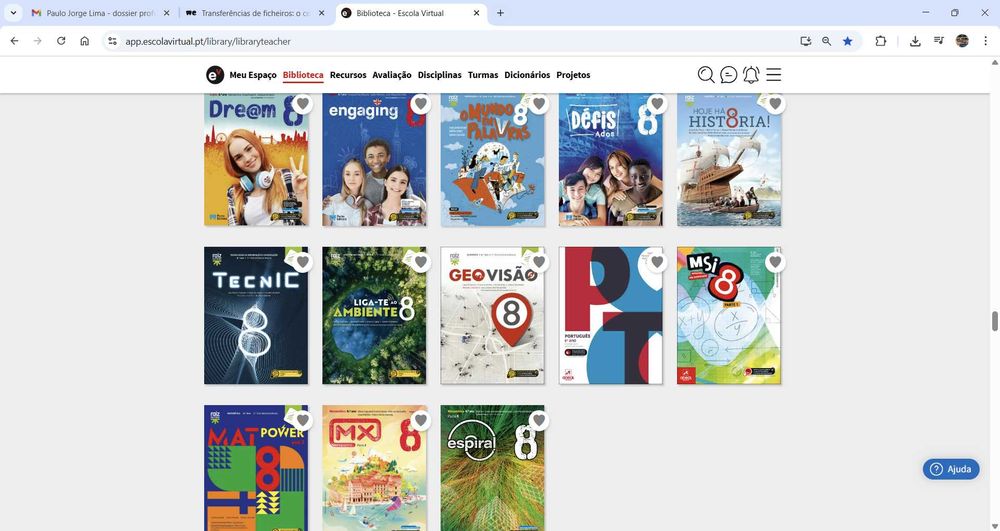Open browser downloads icon
The image size is (1000, 531).
(915, 41)
